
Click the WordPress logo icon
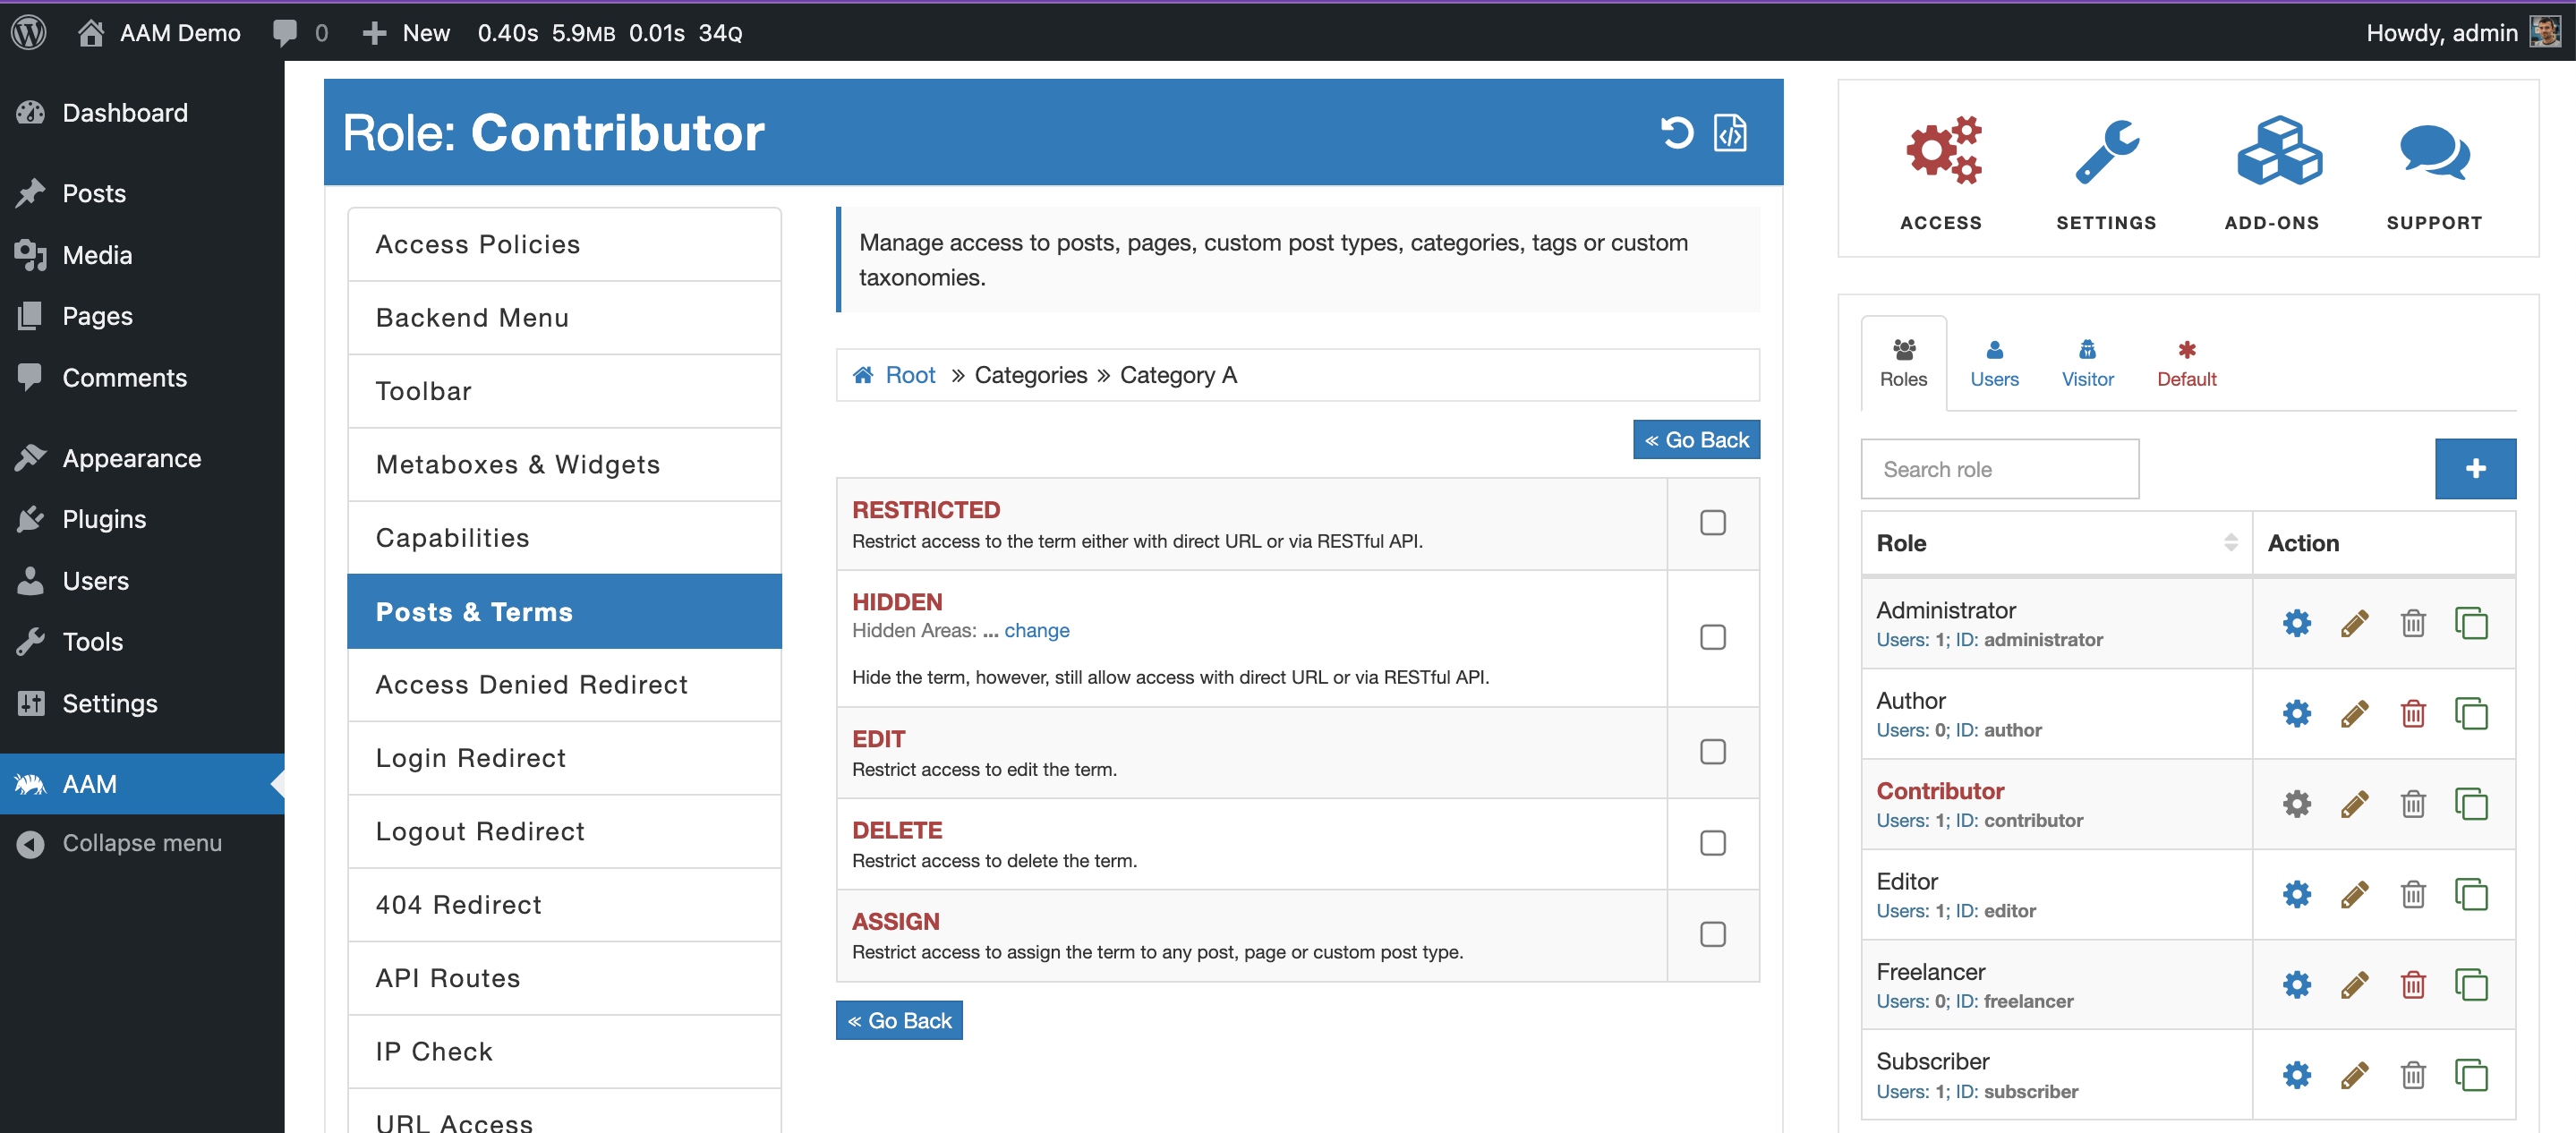[x=29, y=32]
